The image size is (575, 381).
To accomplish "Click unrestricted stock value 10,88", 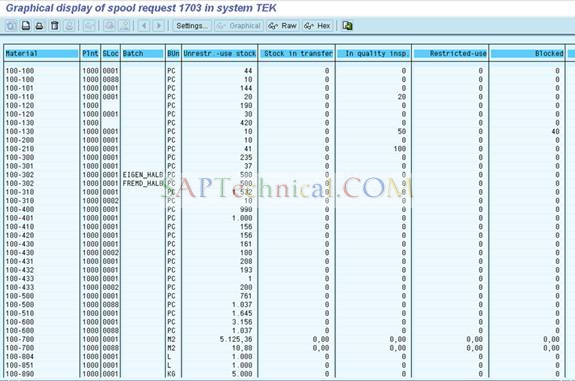I will pos(242,348).
